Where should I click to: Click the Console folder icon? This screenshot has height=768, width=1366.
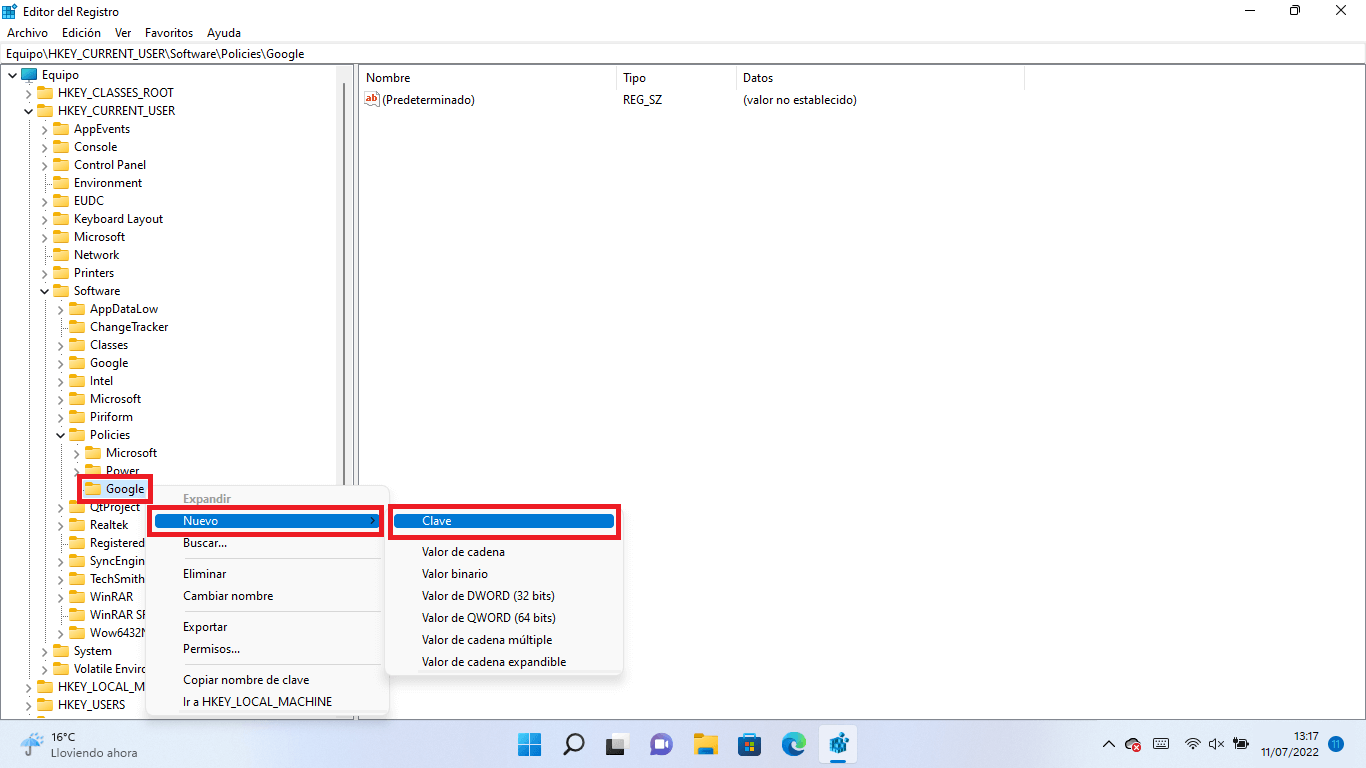click(61, 147)
